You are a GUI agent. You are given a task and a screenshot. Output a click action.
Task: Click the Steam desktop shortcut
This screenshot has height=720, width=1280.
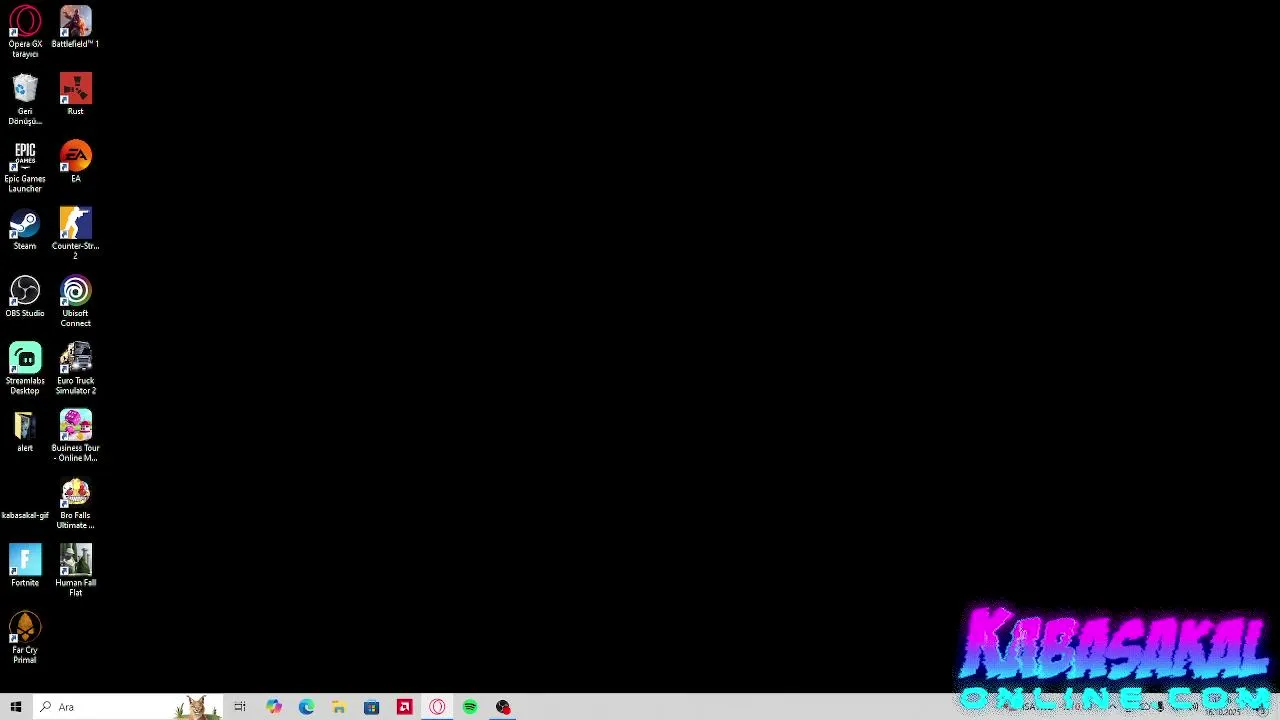click(25, 229)
